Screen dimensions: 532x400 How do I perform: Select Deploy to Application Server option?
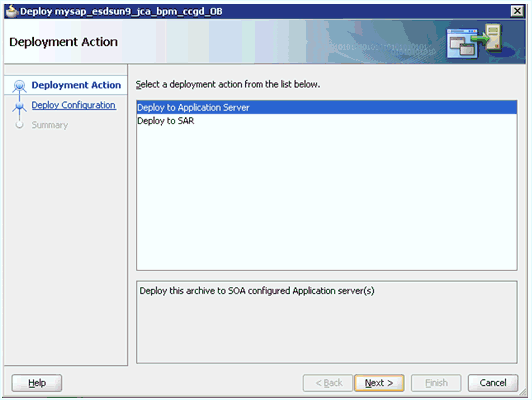[x=326, y=108]
